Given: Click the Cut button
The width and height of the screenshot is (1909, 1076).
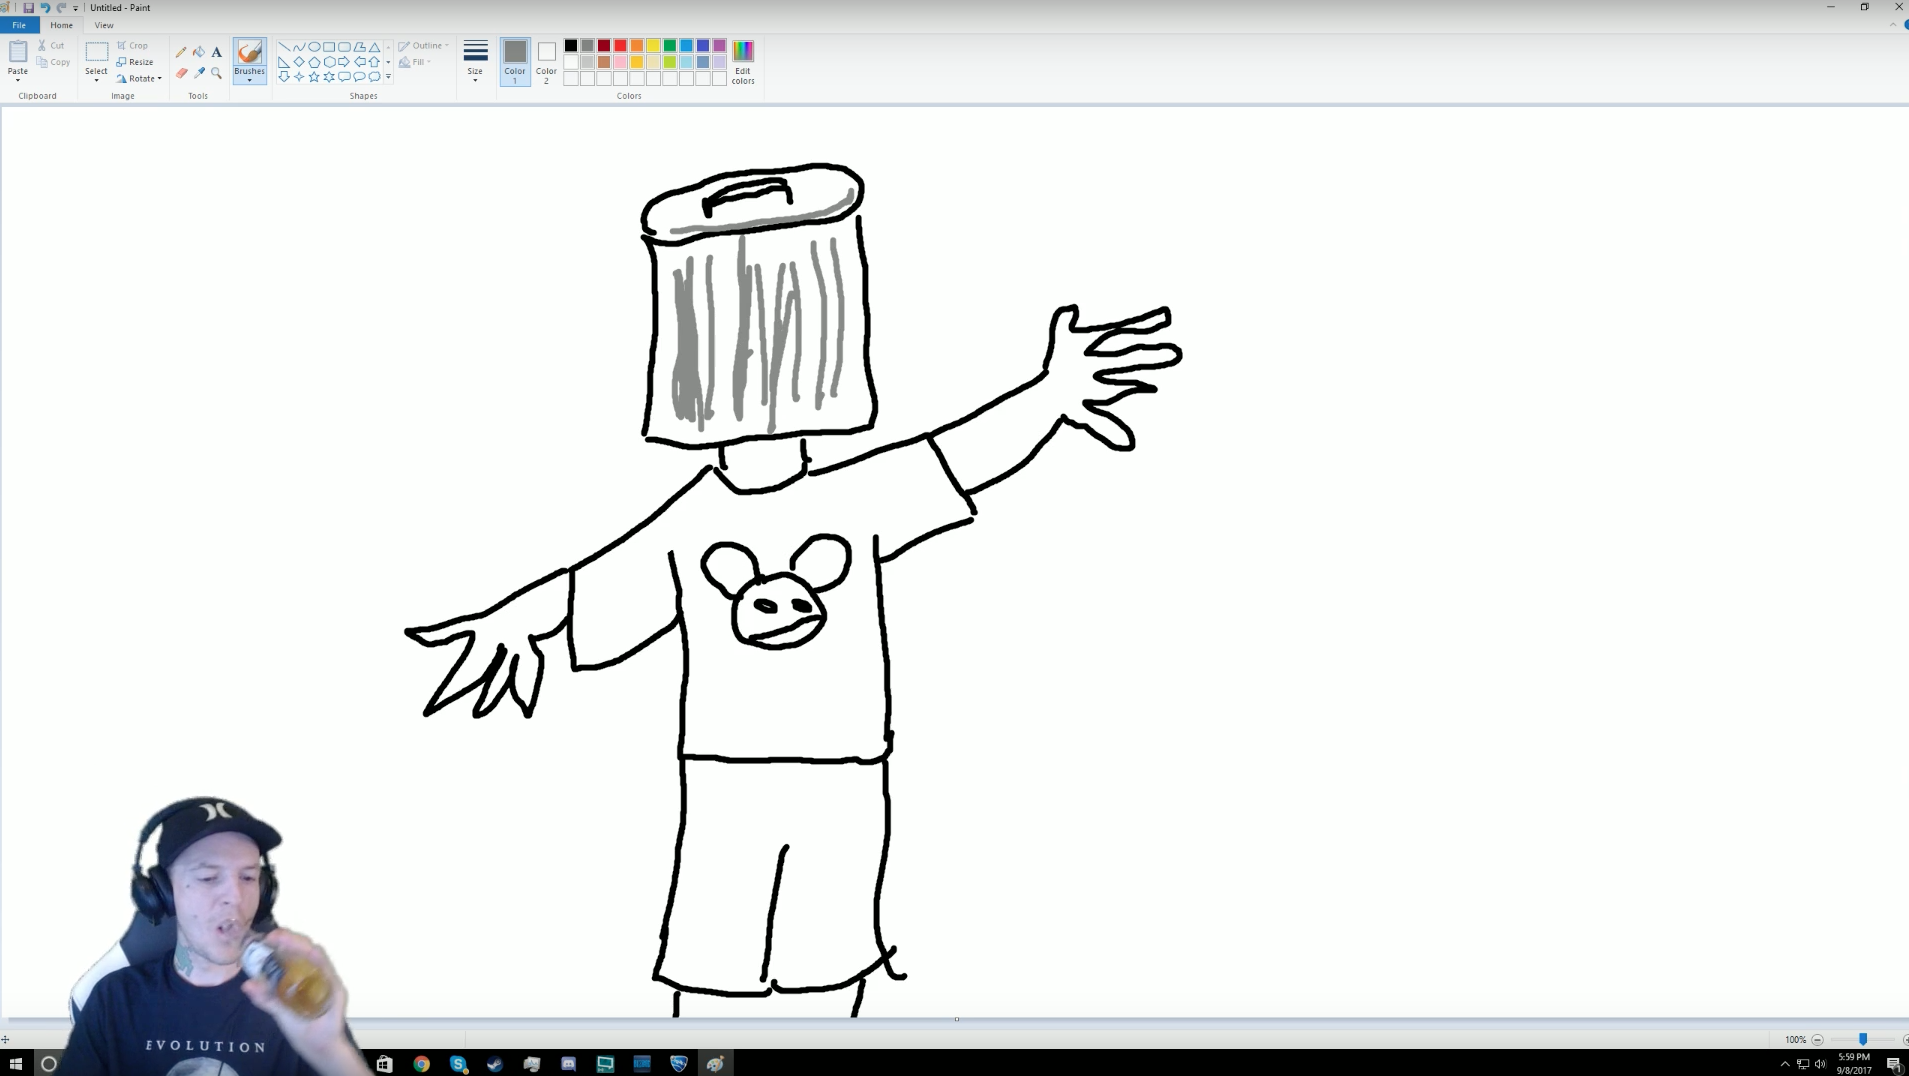Looking at the screenshot, I should (x=51, y=45).
